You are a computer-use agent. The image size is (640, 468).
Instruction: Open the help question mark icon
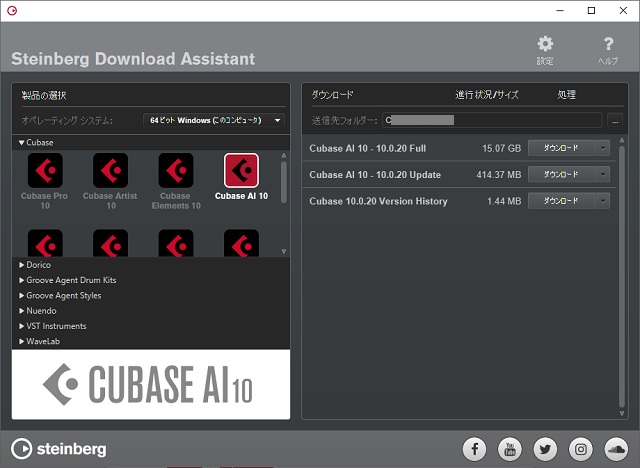pos(608,44)
